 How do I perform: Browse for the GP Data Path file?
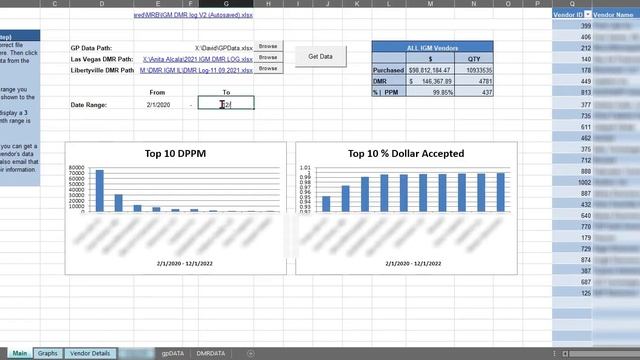click(268, 46)
